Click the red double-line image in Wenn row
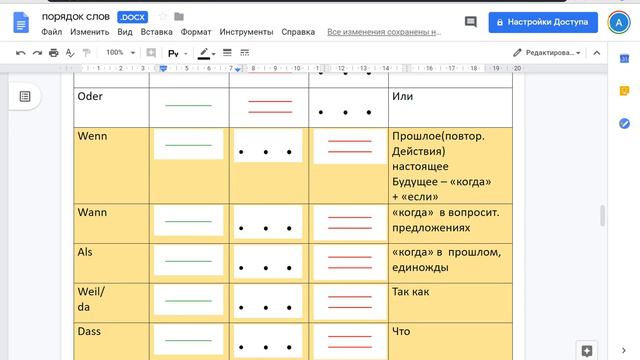 pyautogui.click(x=350, y=146)
